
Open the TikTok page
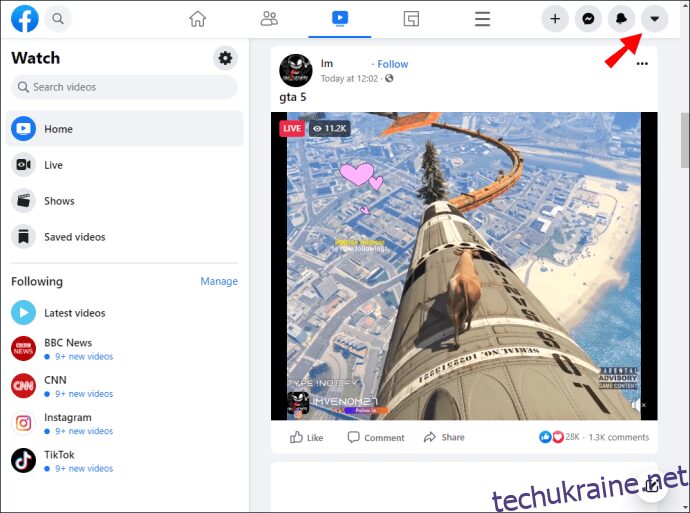coord(124,461)
